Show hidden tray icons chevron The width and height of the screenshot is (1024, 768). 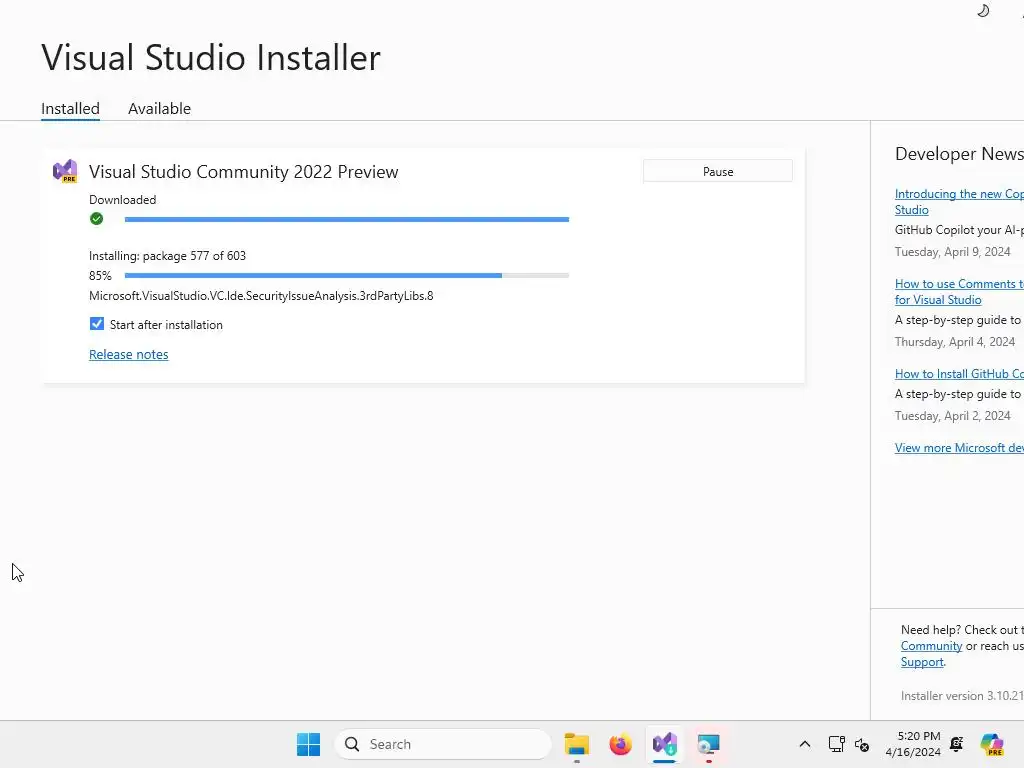805,744
